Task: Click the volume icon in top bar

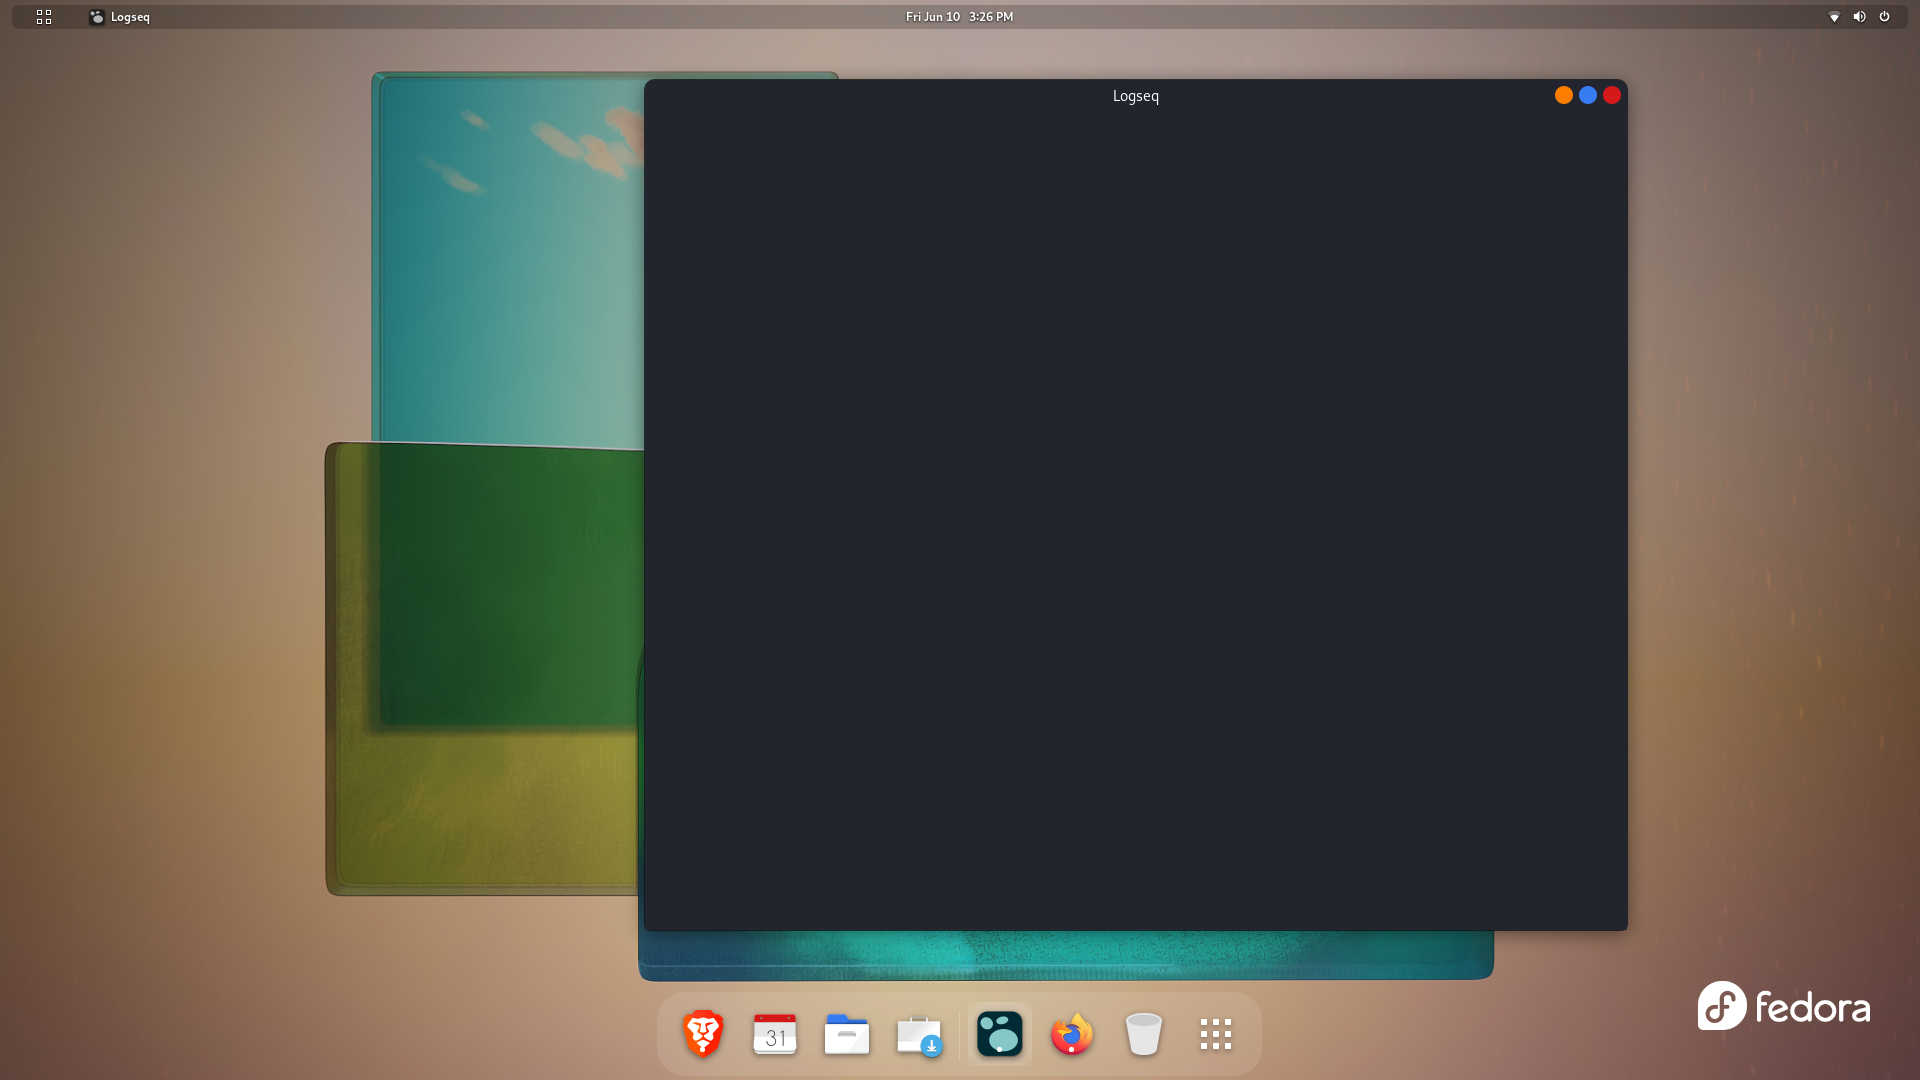Action: pos(1859,17)
